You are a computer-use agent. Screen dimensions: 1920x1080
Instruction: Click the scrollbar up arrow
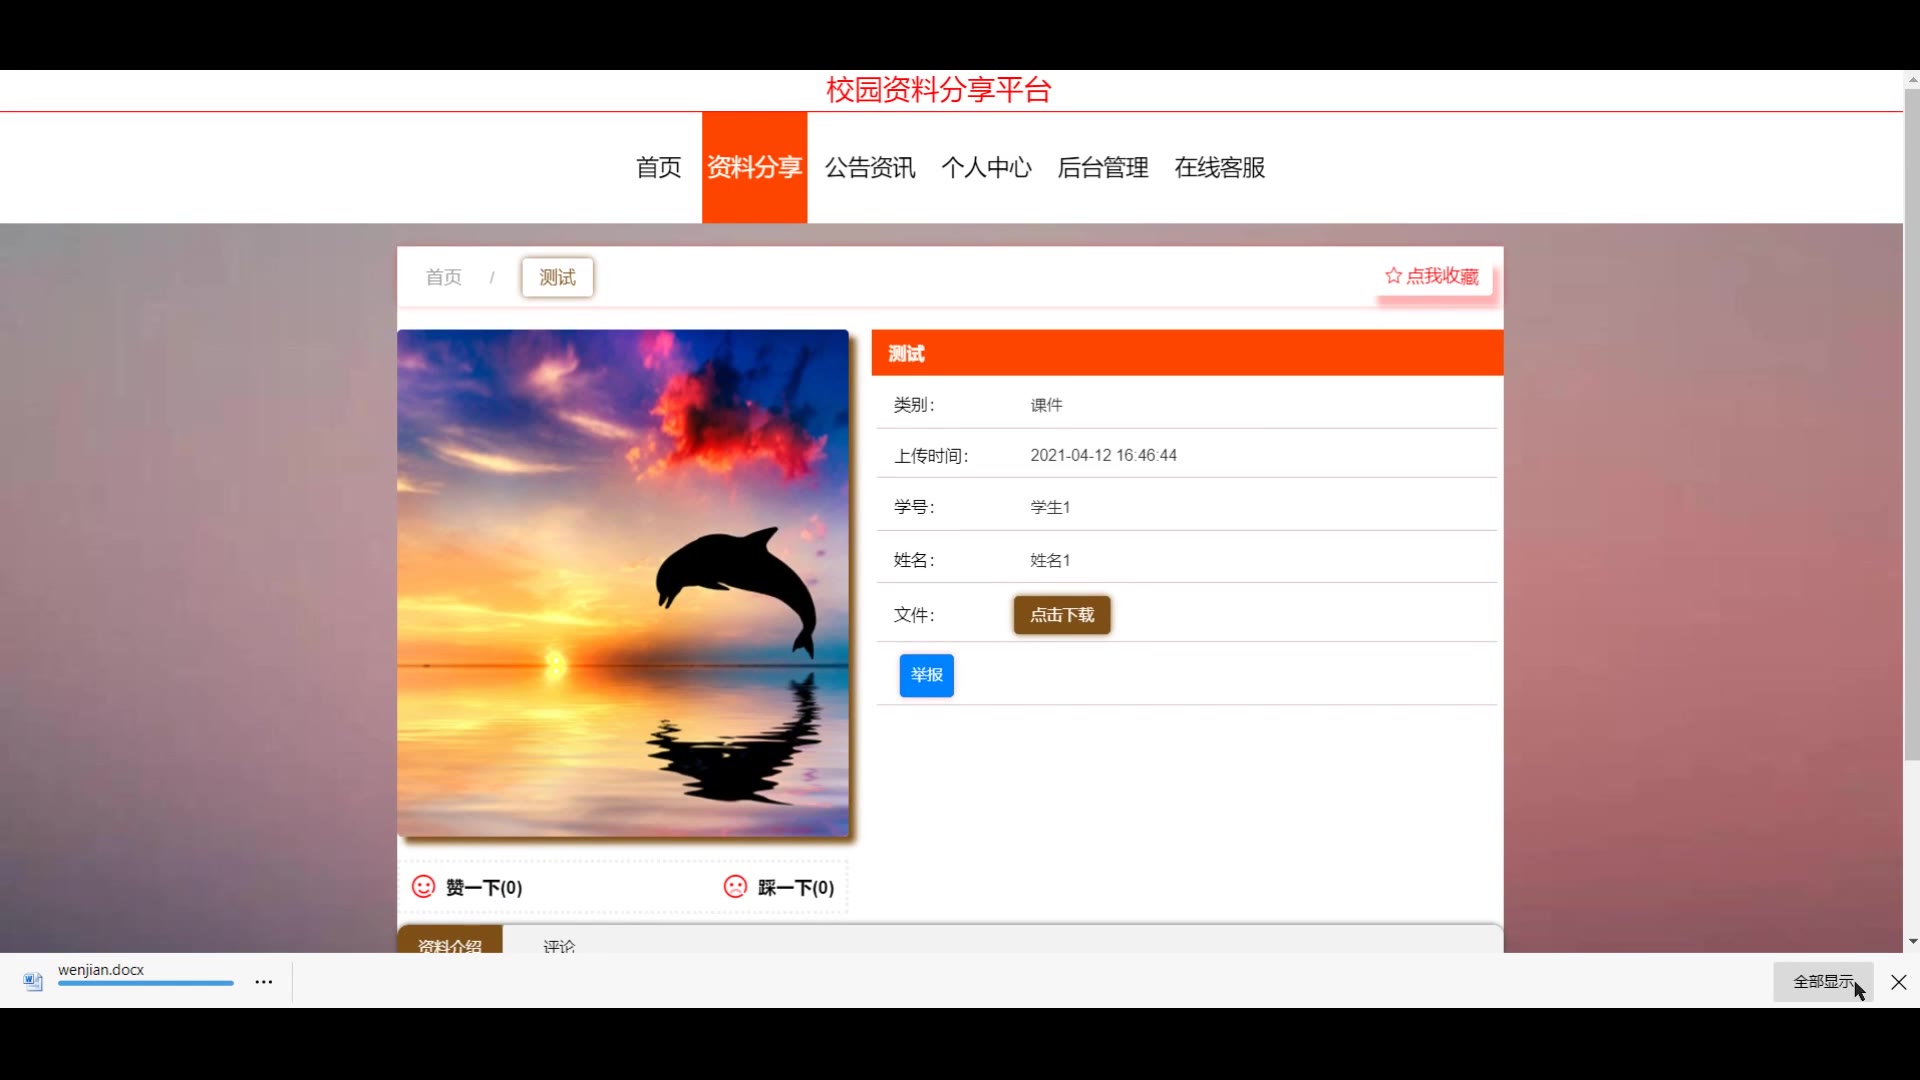pos(1912,79)
